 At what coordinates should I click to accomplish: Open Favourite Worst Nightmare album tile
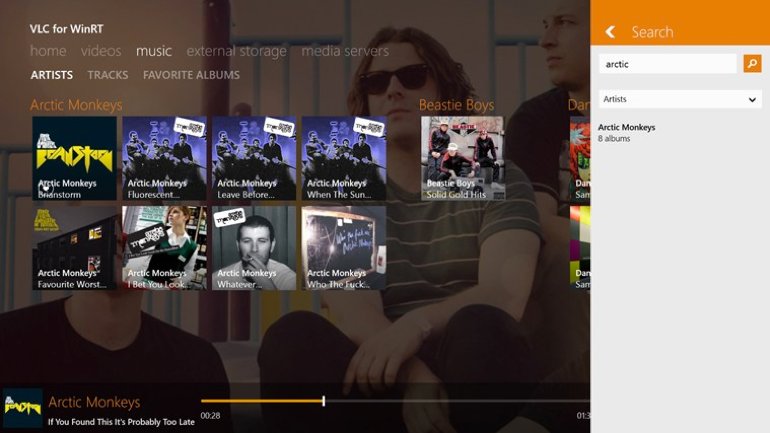[x=74, y=247]
